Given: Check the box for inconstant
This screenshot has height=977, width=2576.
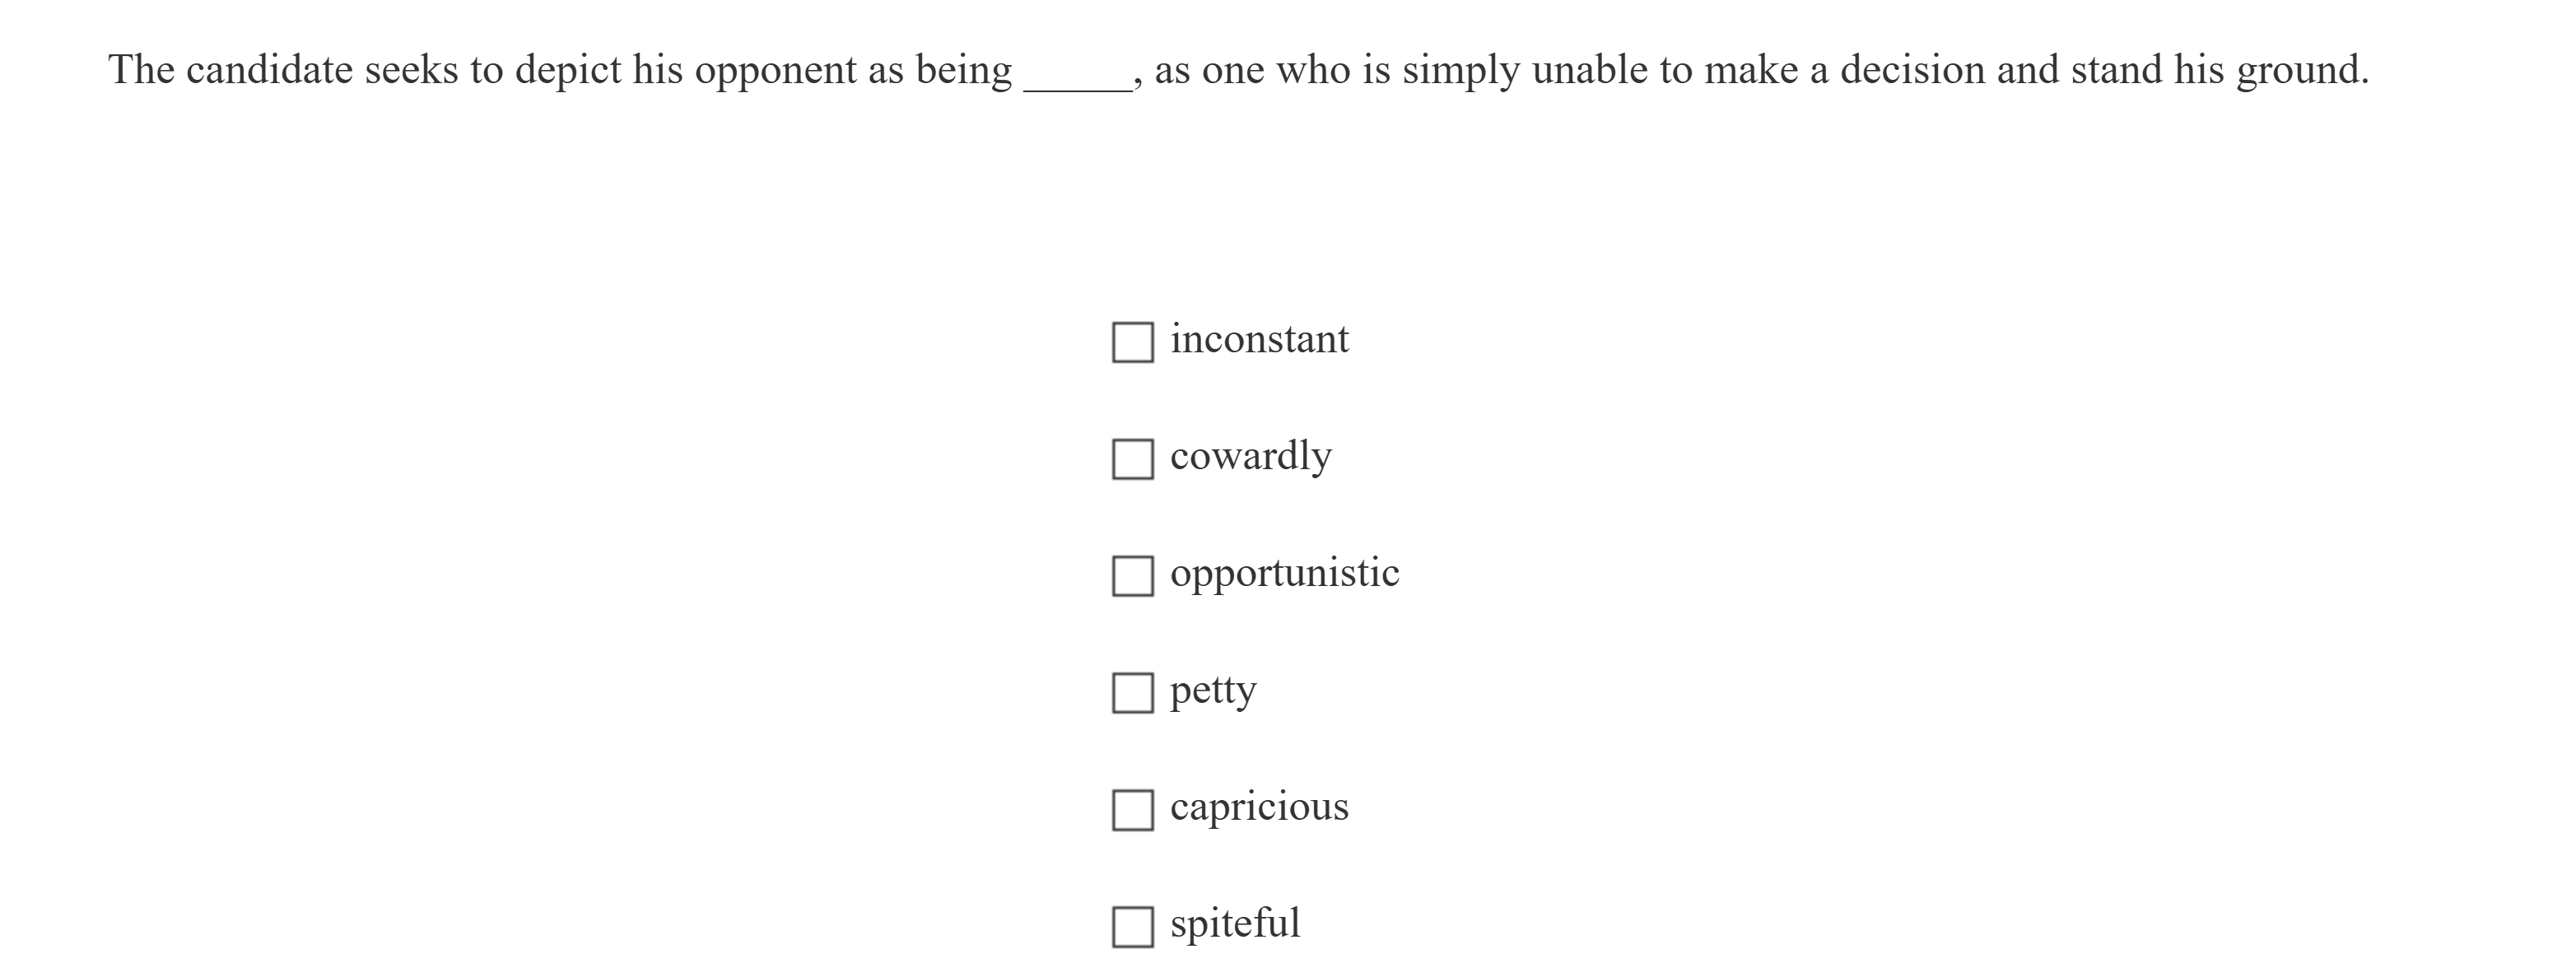Looking at the screenshot, I should coord(1132,342).
